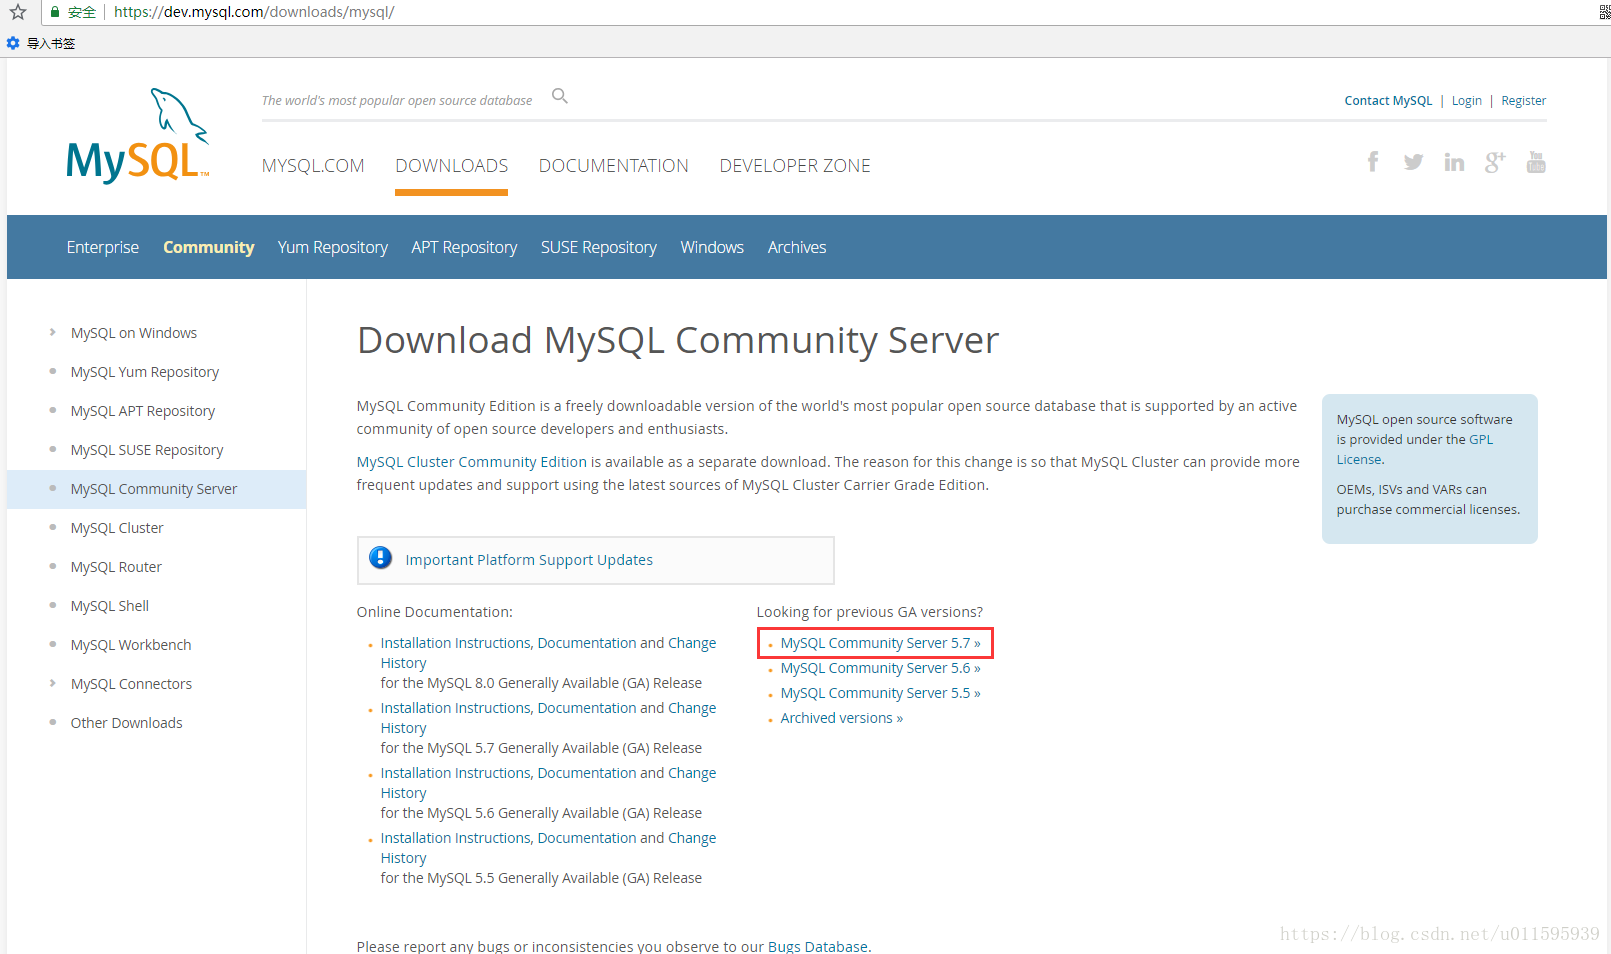The width and height of the screenshot is (1611, 954).
Task: Expand MySQL on Windows sidebar arrow
Action: point(52,332)
